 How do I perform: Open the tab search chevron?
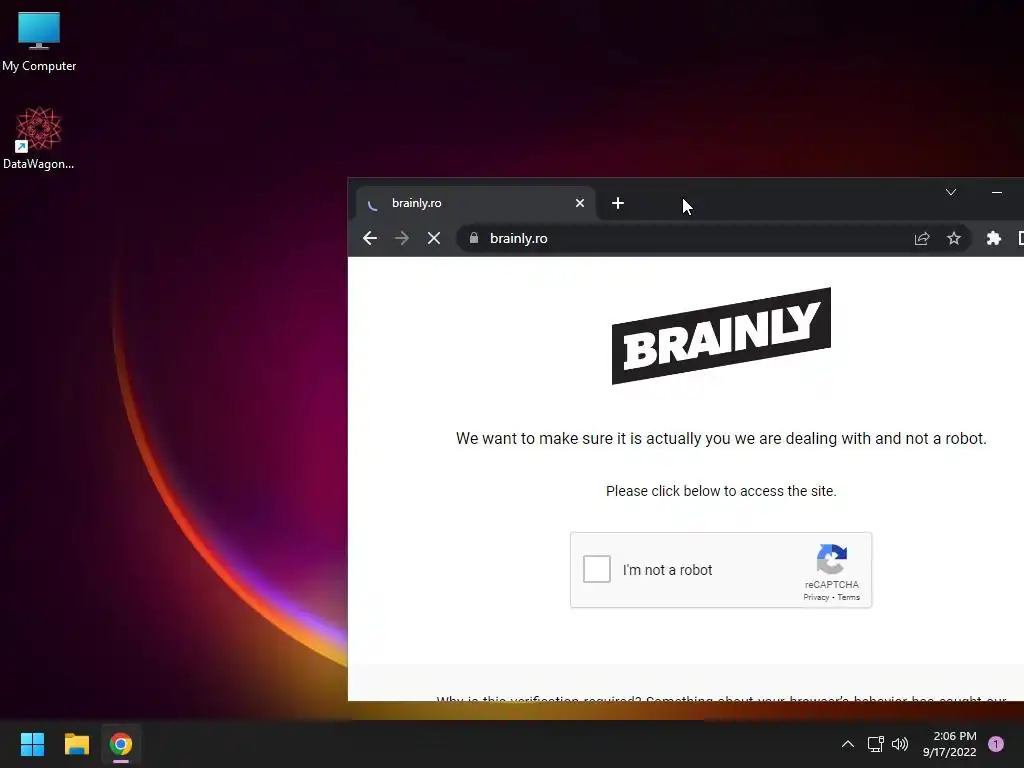951,192
